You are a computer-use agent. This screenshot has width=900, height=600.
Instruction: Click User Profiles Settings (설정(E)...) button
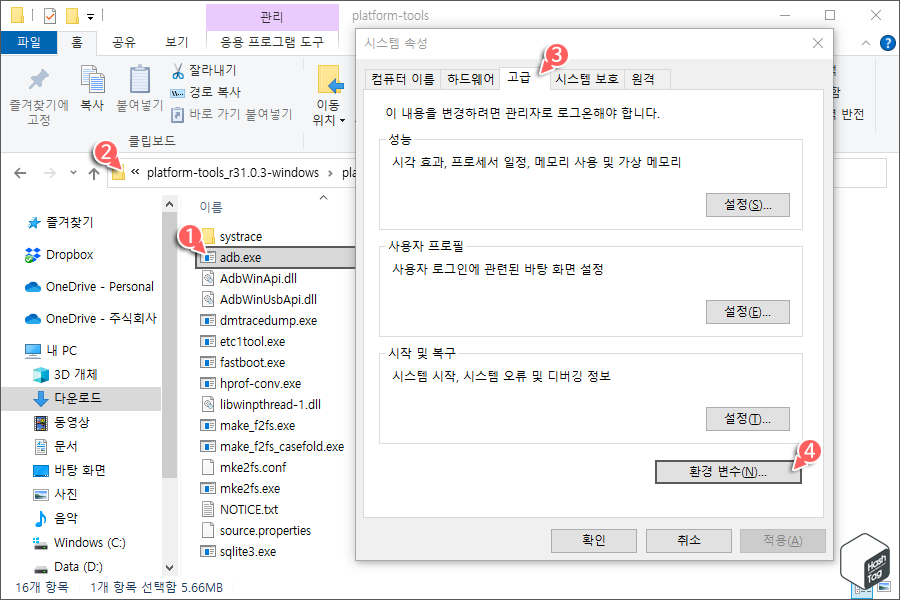pyautogui.click(x=747, y=312)
